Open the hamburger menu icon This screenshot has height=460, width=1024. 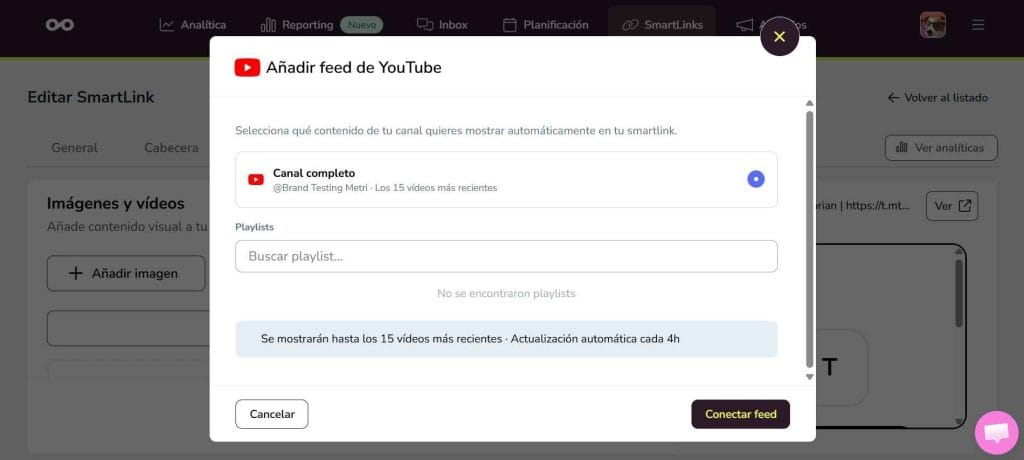pos(978,25)
